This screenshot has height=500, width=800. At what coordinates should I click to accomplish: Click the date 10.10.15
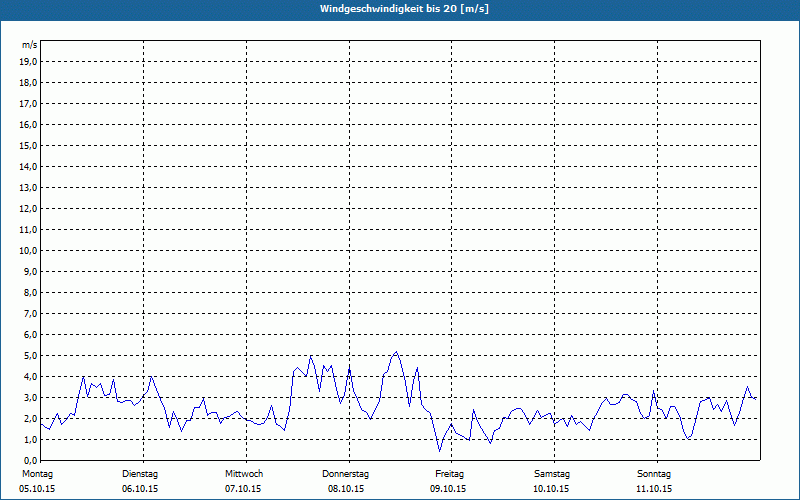(551, 489)
